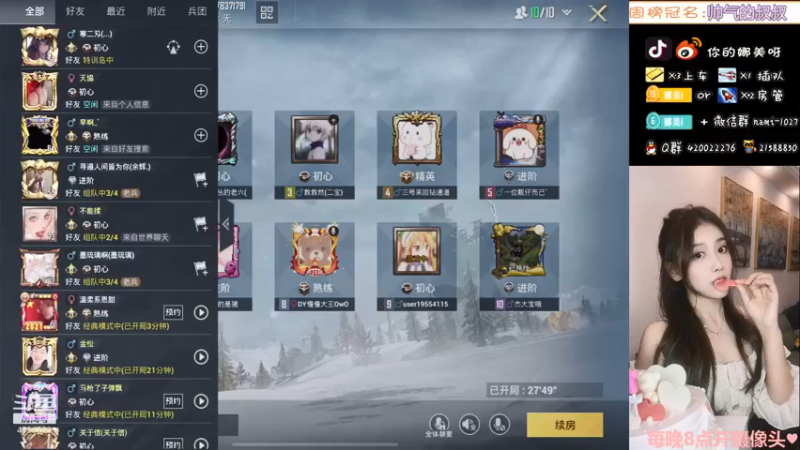Invite friend 天猫 with plus icon
The image size is (800, 450).
(x=201, y=91)
